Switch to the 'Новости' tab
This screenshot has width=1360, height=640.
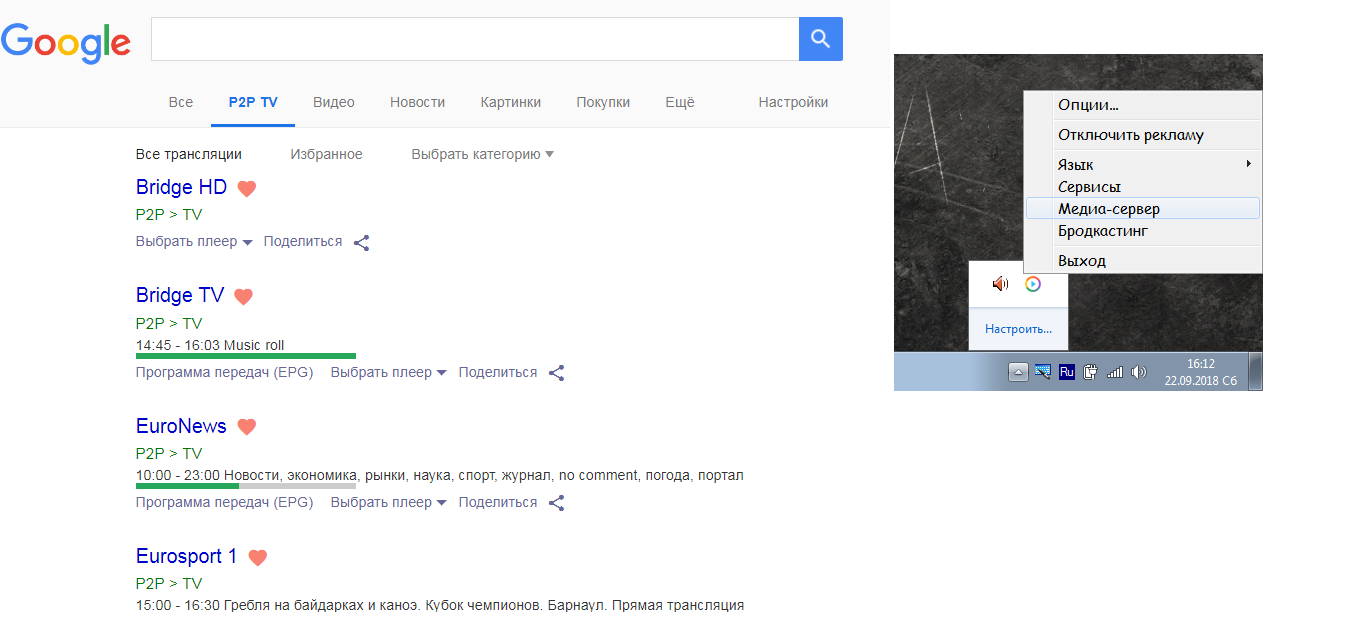coord(418,102)
